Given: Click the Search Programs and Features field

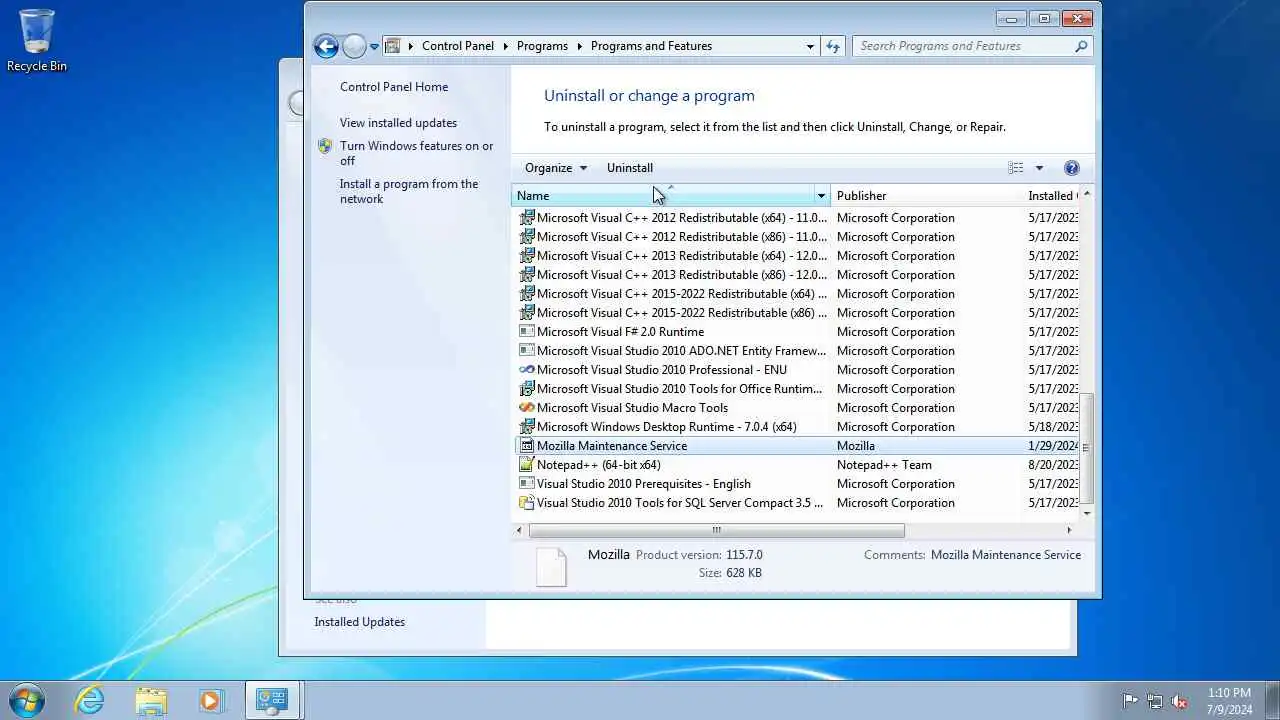Looking at the screenshot, I should coord(963,46).
